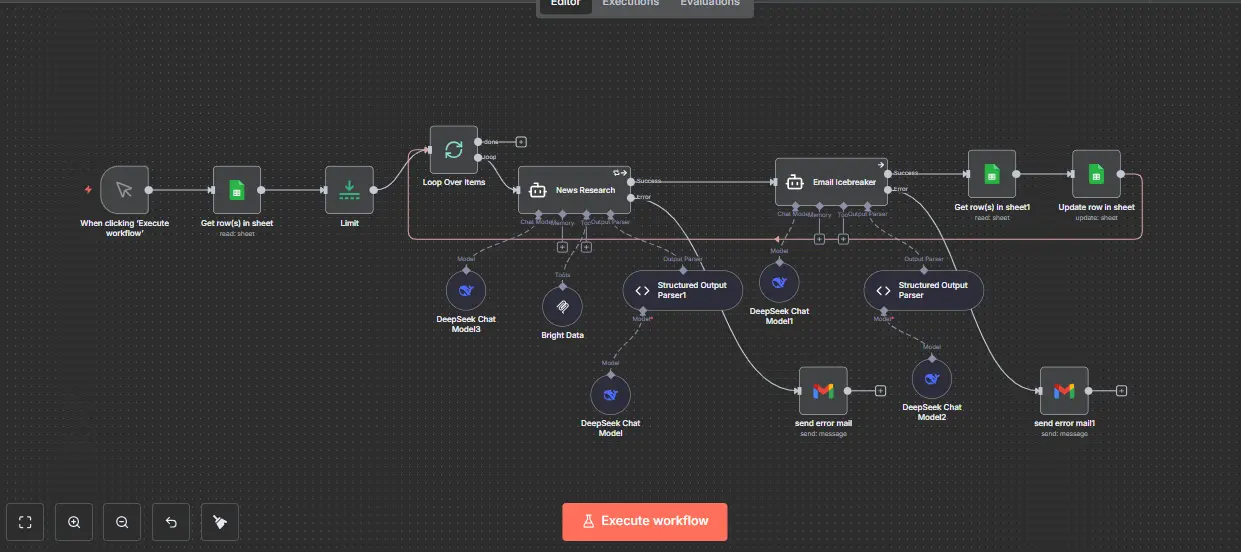Select the Email Icebreaker agent node
Screen dimensions: 1241x552
(x=831, y=182)
